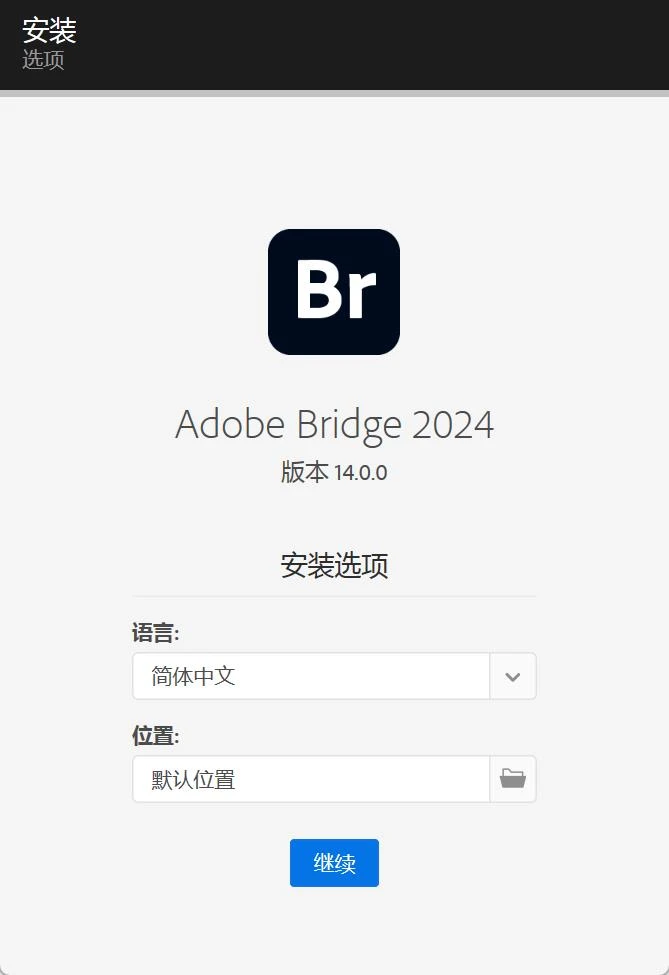The width and height of the screenshot is (669, 975).
Task: Click the 安装选项 section heading
Action: 334,566
